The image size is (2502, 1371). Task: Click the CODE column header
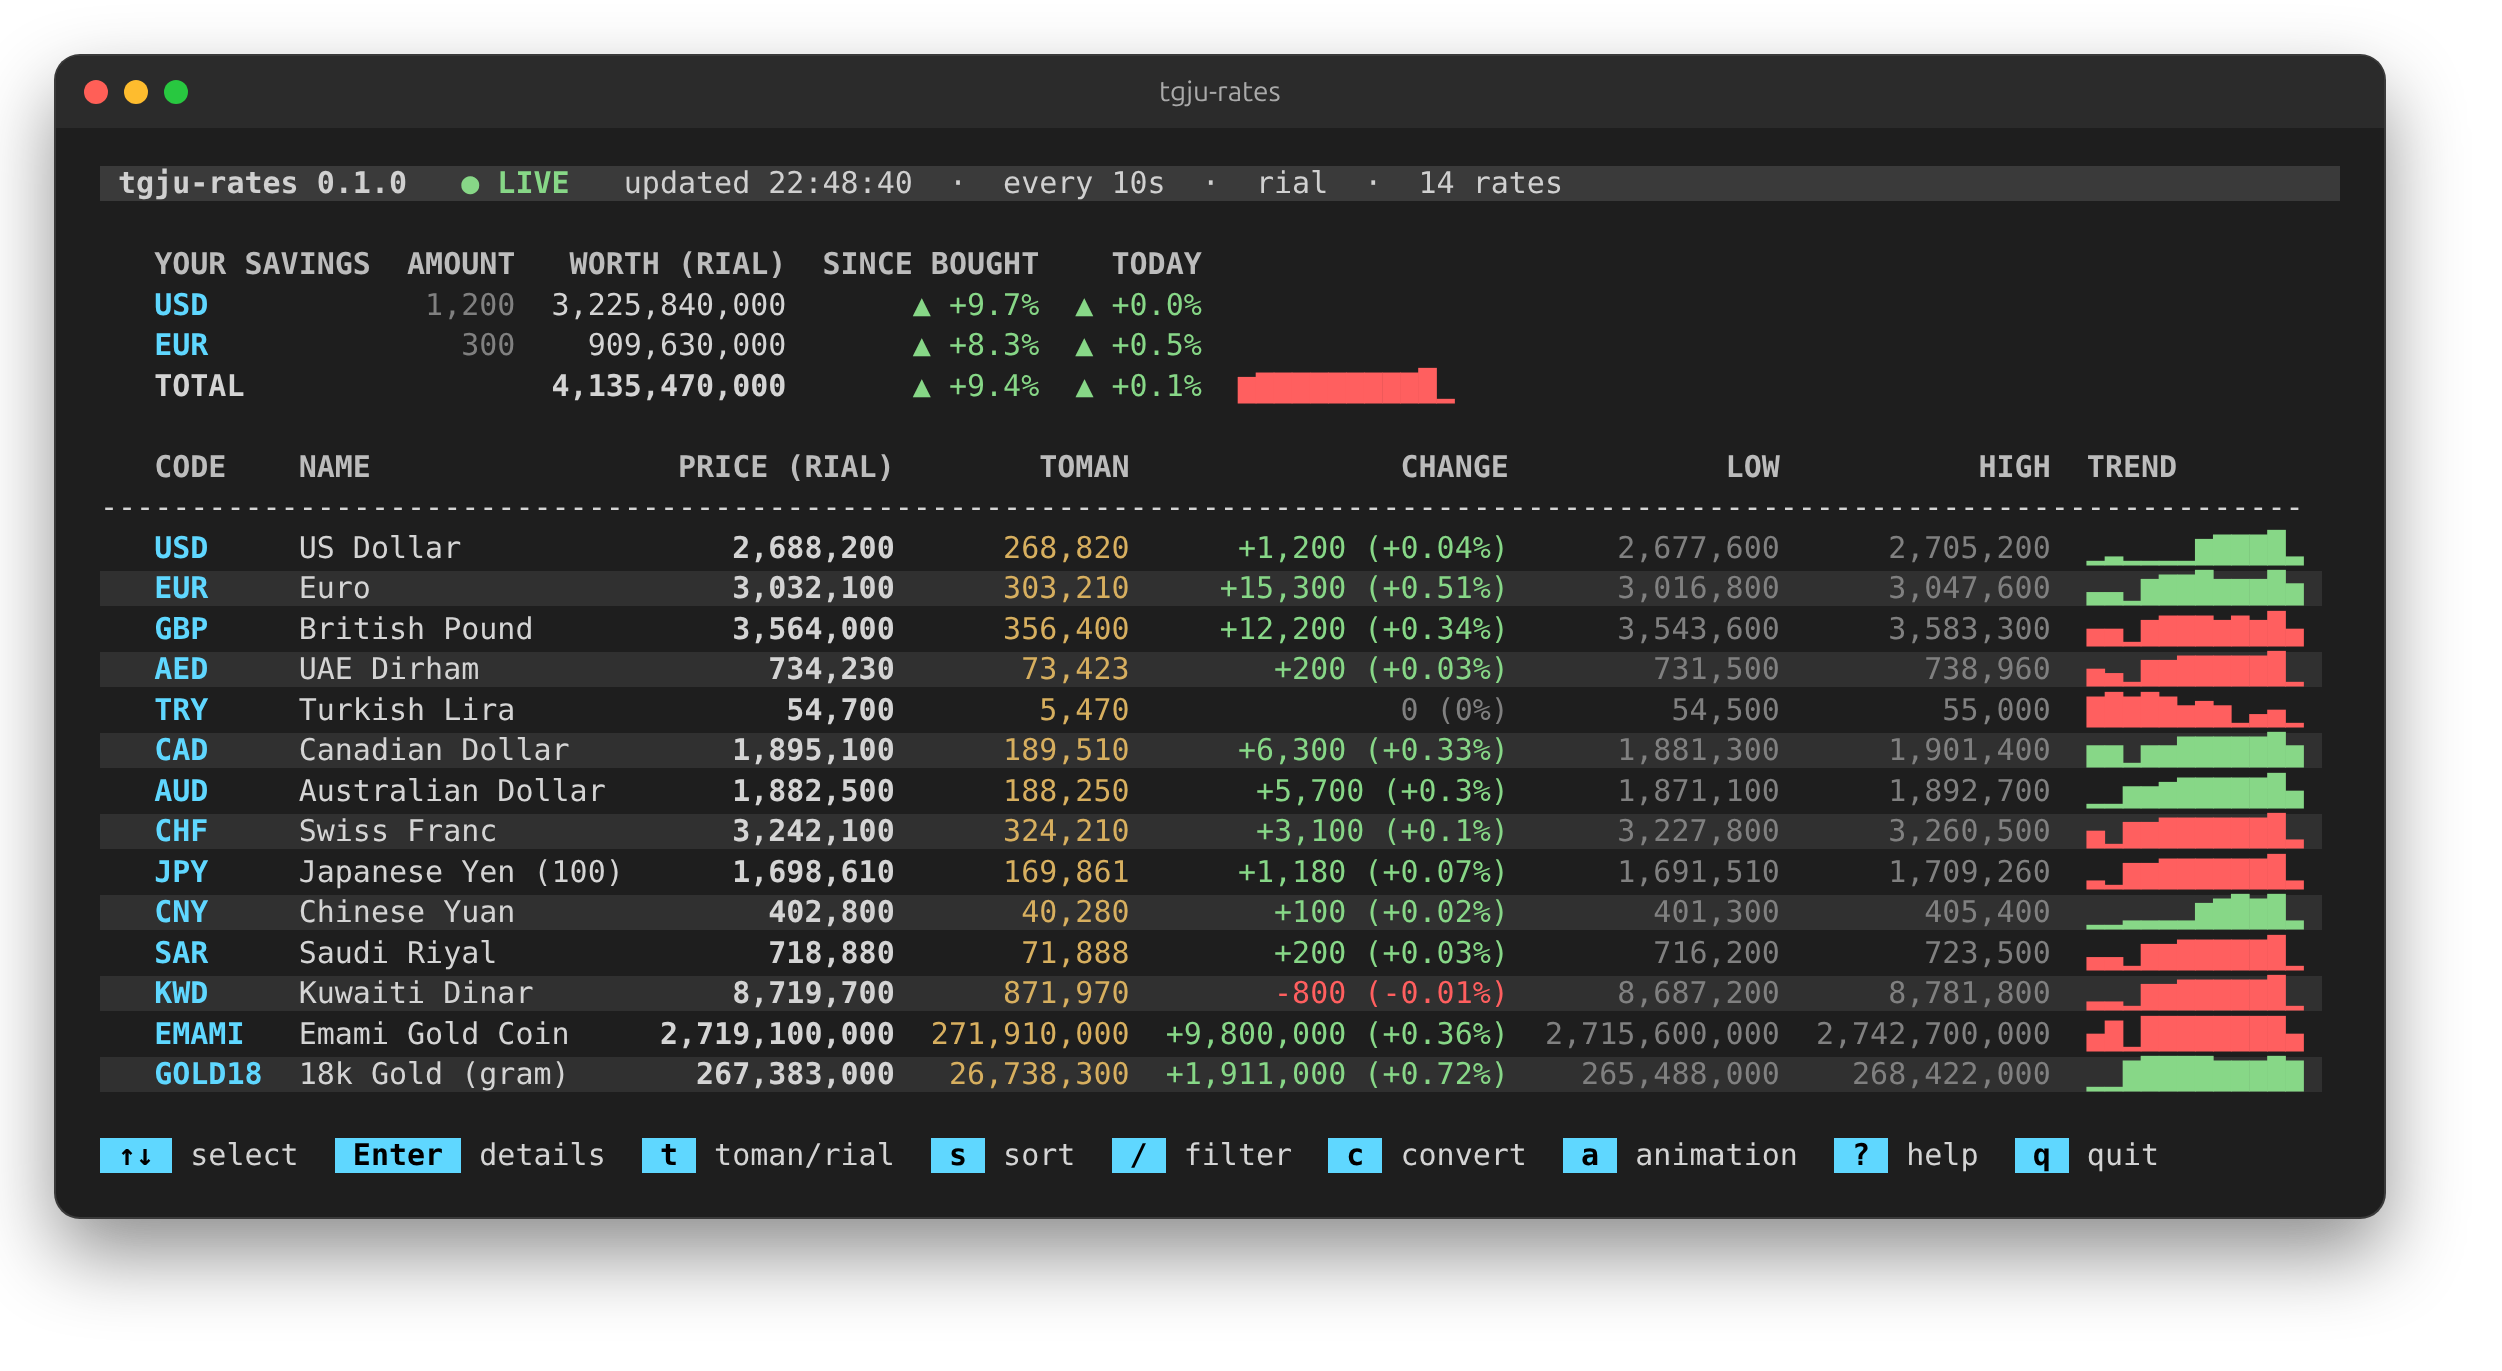(190, 467)
